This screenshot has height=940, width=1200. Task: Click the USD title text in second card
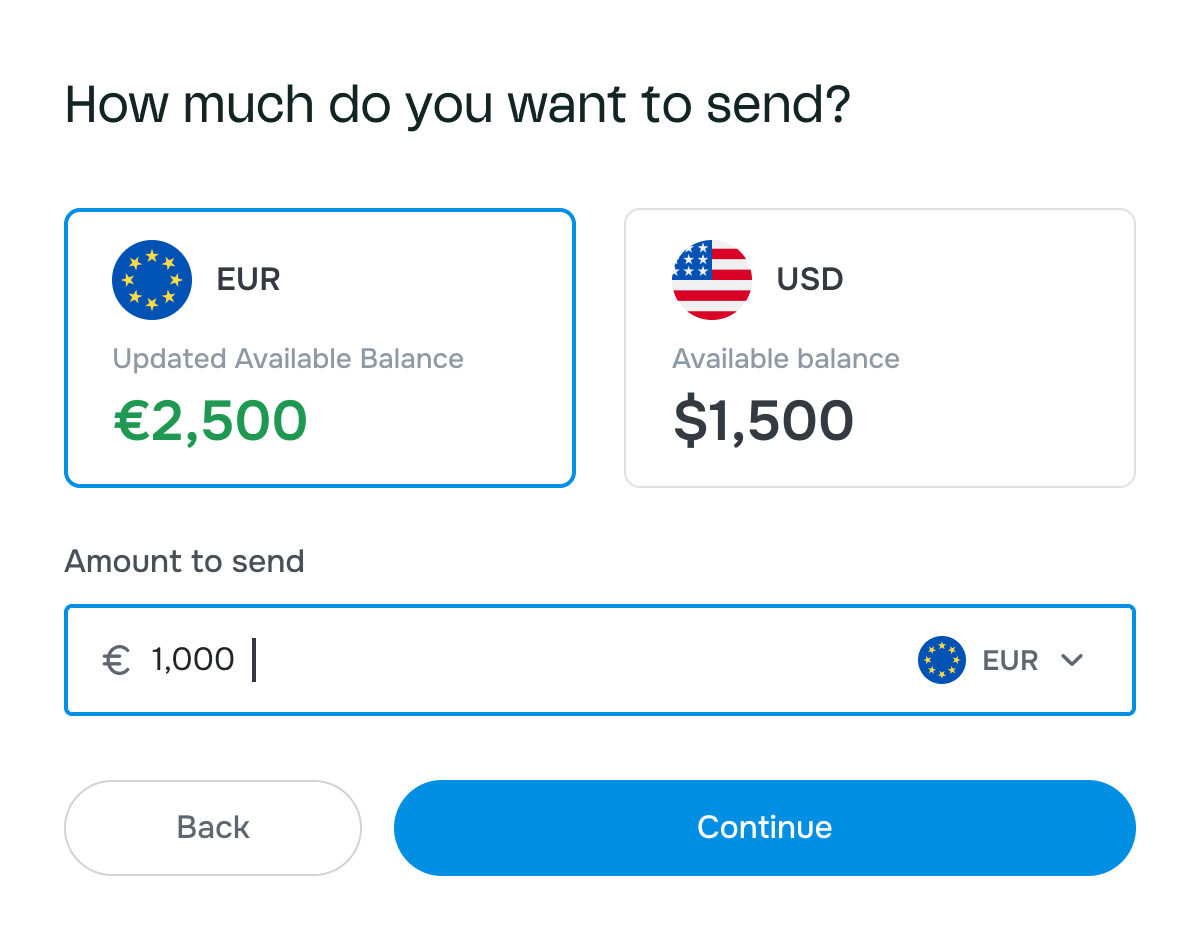810,279
